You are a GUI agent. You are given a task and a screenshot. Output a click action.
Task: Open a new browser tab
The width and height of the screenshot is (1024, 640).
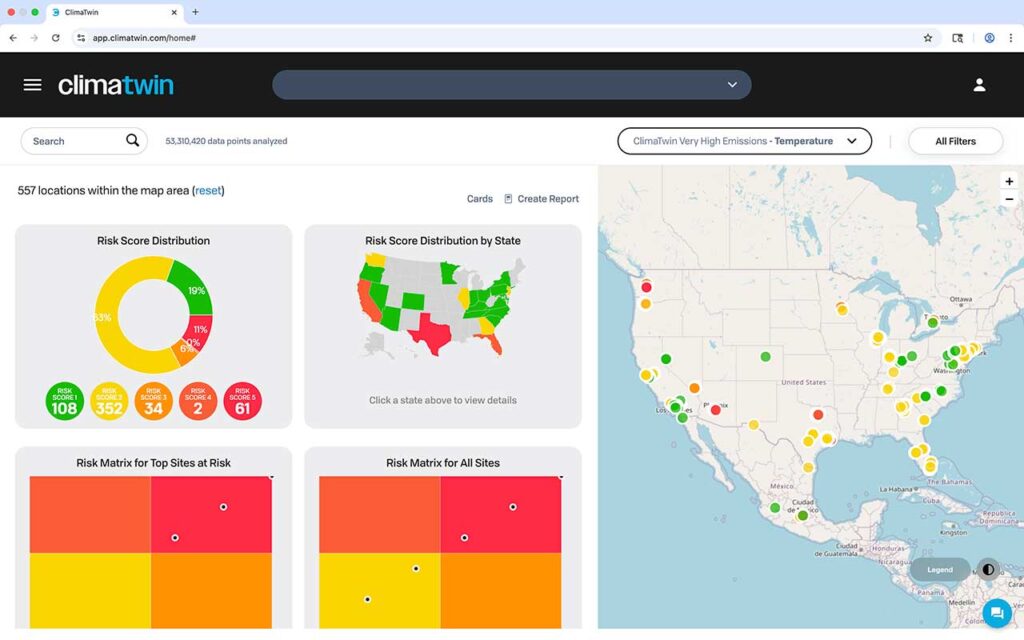pyautogui.click(x=194, y=14)
